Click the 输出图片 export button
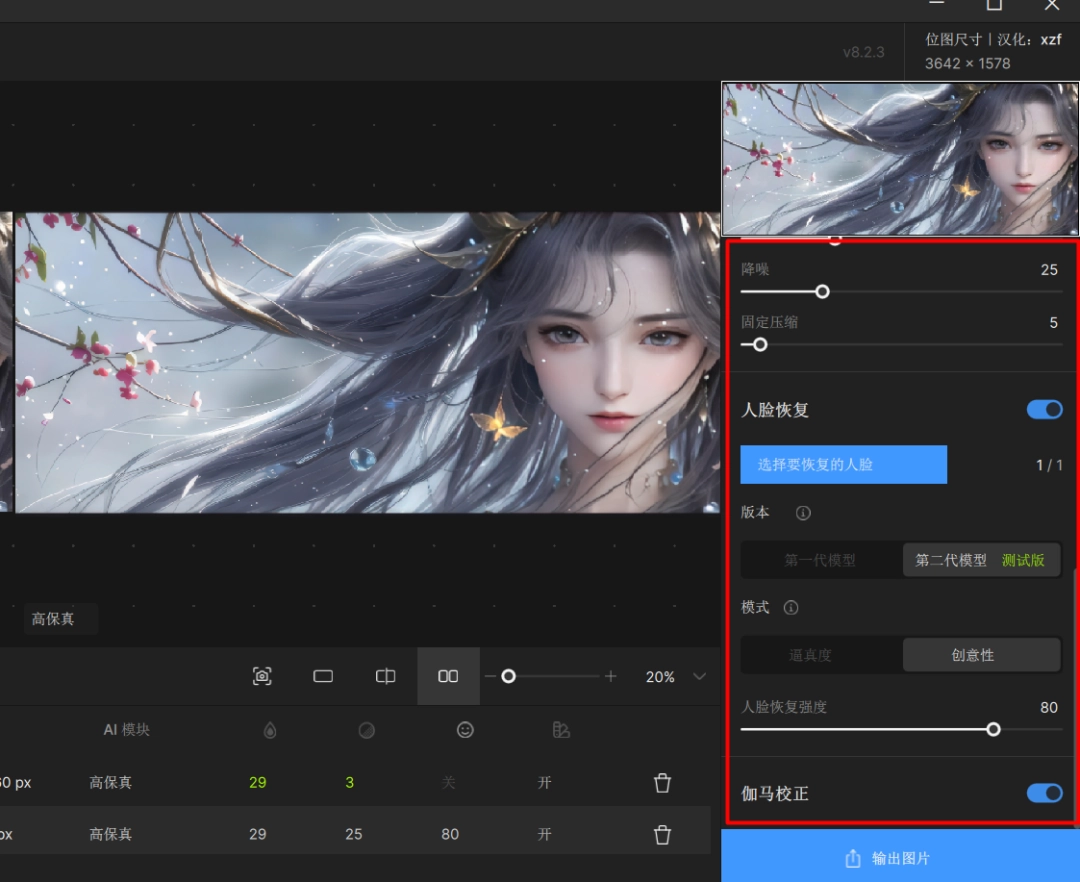 point(900,856)
